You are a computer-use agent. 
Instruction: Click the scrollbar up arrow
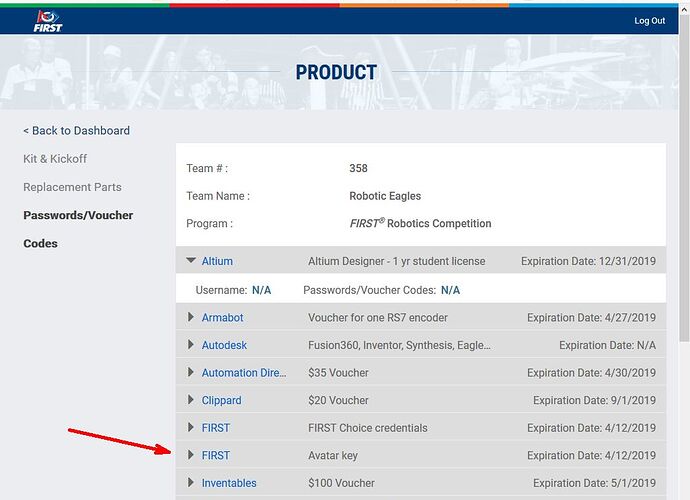click(x=684, y=9)
